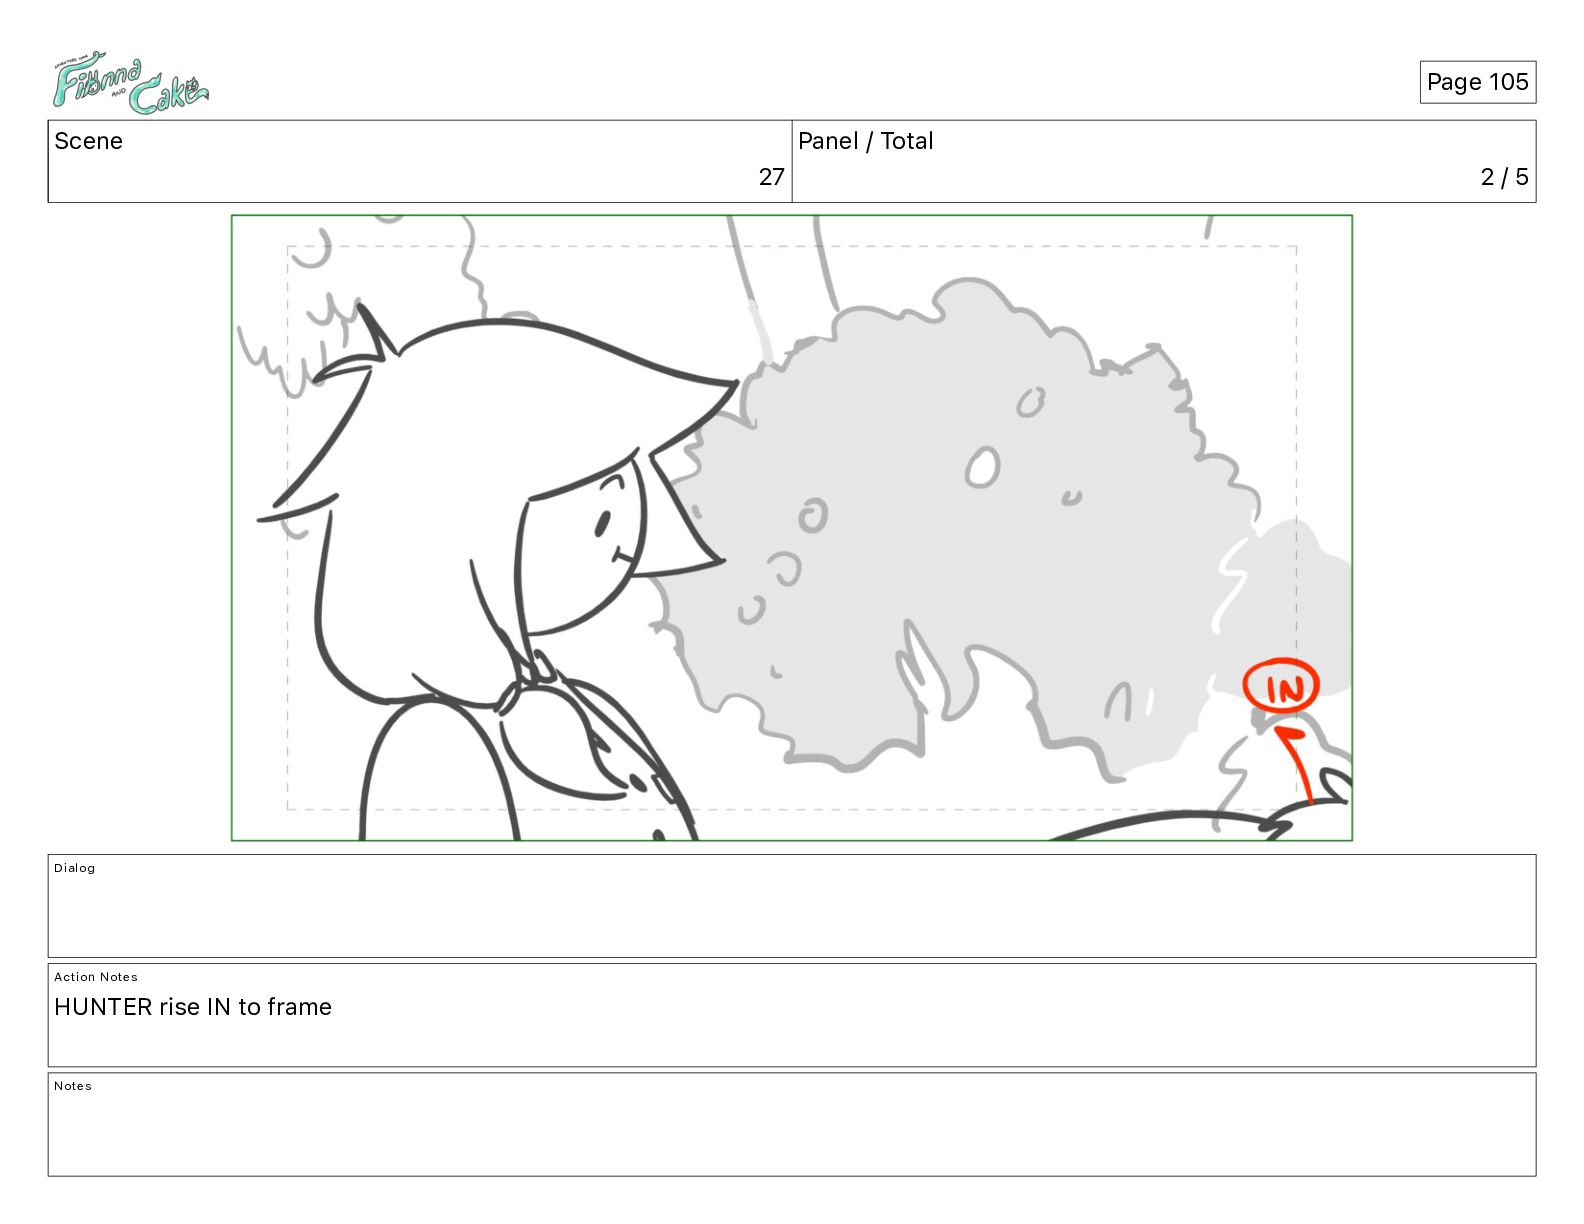Image resolution: width=1584 pixels, height=1224 pixels.
Task: Click the Action Notes label
Action: (x=96, y=977)
